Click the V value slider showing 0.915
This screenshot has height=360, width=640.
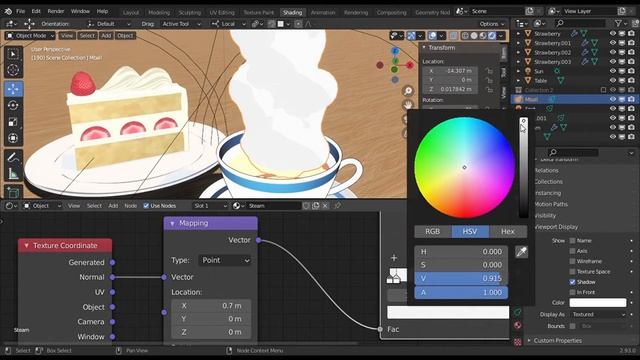click(461, 278)
